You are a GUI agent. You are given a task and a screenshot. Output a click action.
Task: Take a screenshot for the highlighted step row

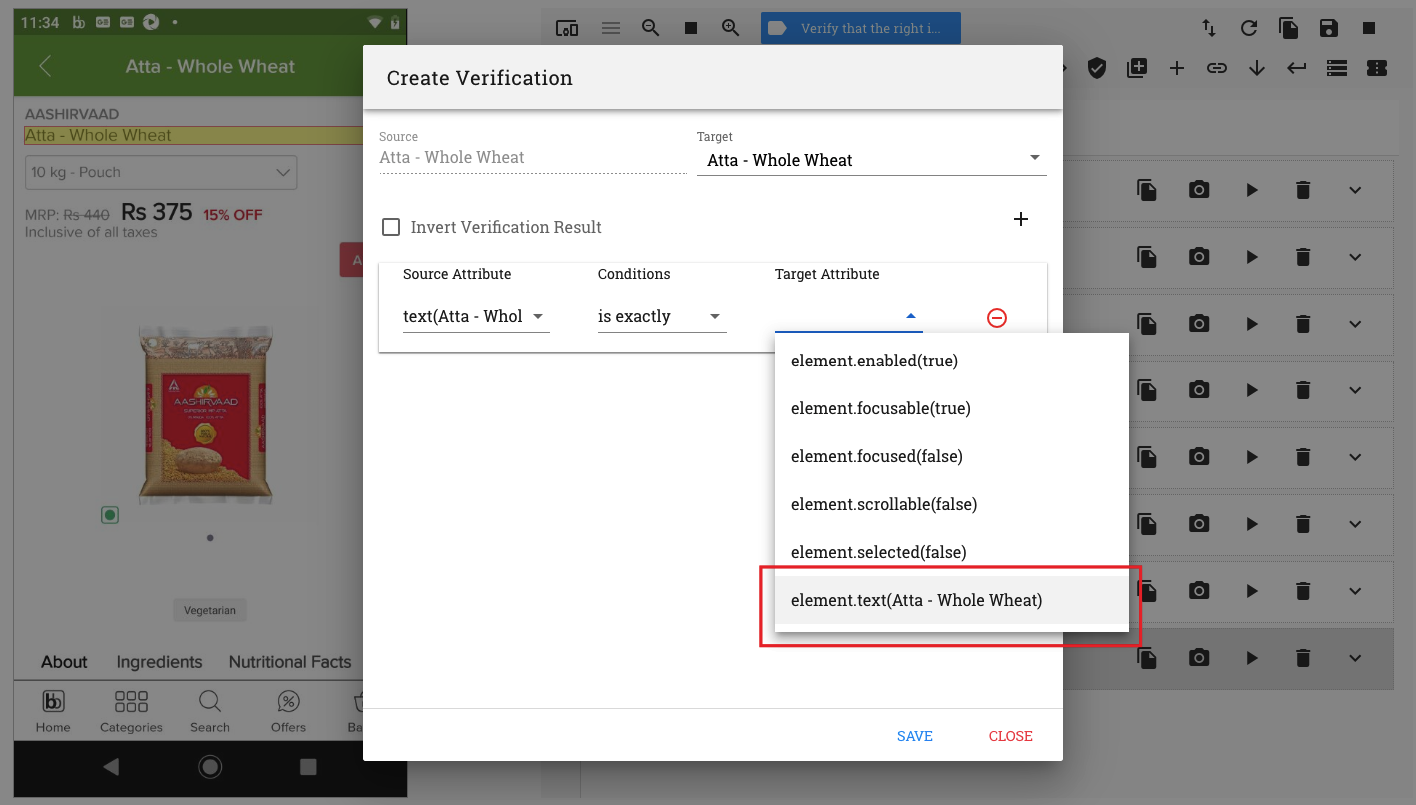[1199, 658]
